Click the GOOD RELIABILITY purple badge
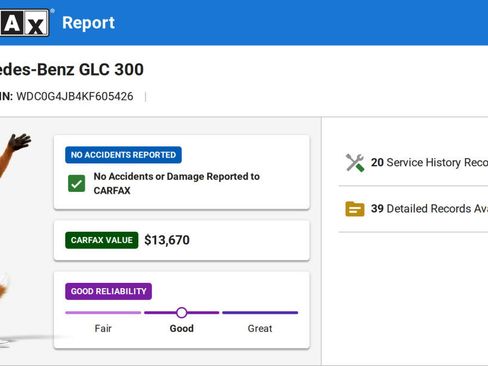The image size is (488, 366). click(x=108, y=291)
